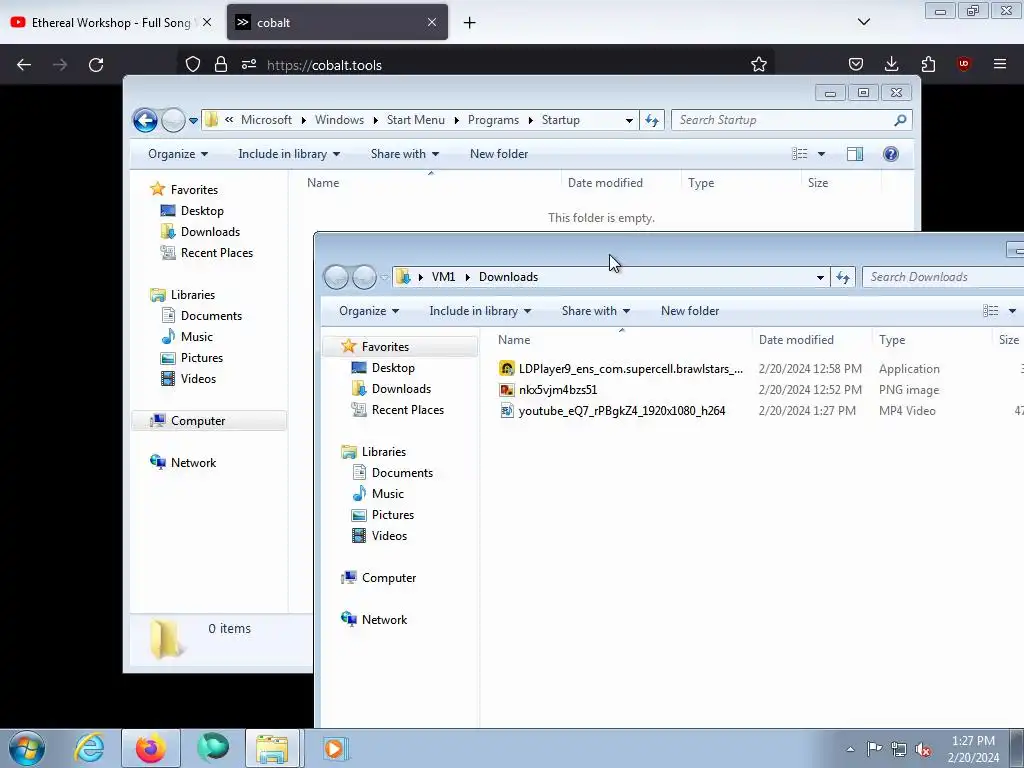Change view icon in the Startup window

point(800,154)
